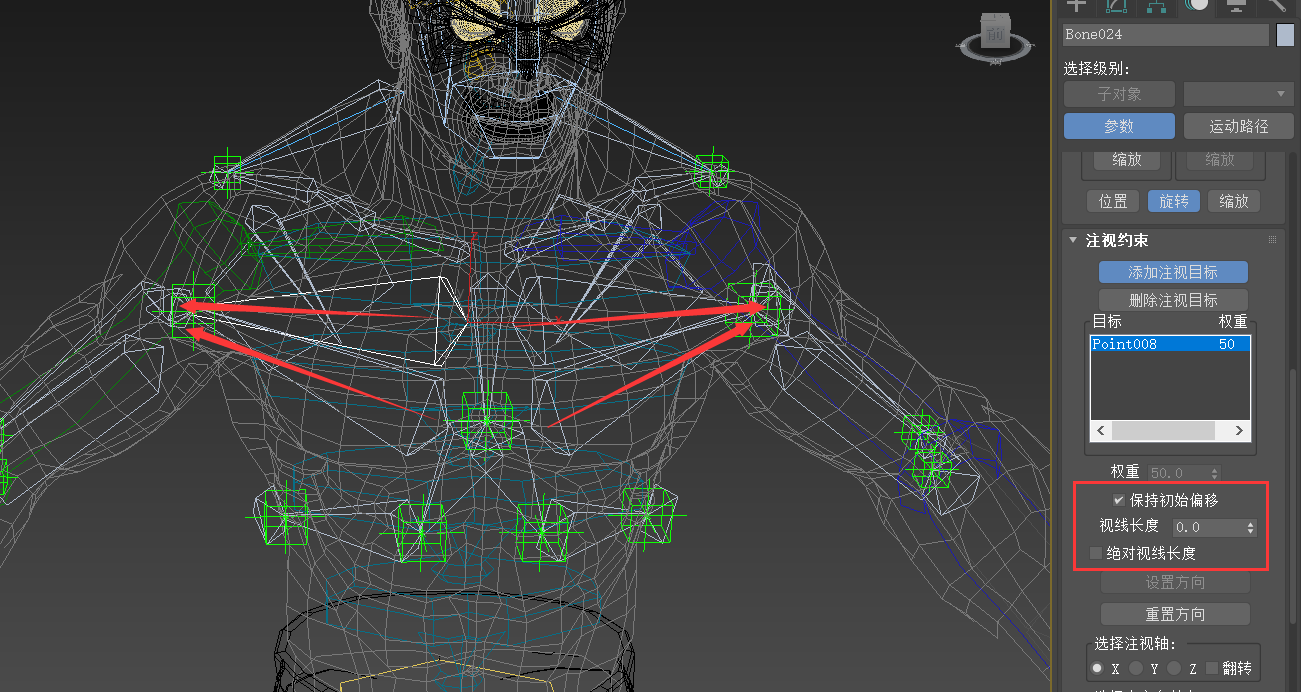Screen dimensions: 1301x692
Task: Switch to 运动路径 mode
Action: tap(1238, 126)
